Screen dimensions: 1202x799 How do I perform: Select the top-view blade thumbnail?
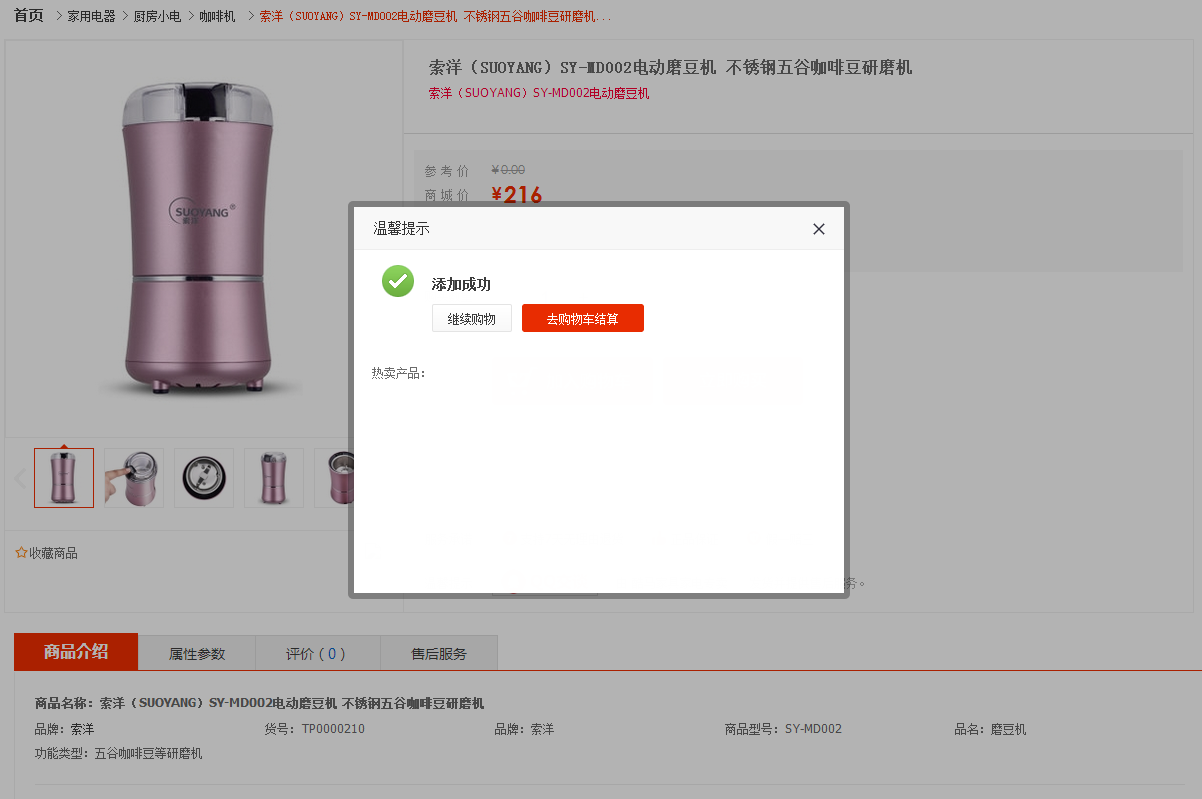pyautogui.click(x=204, y=478)
